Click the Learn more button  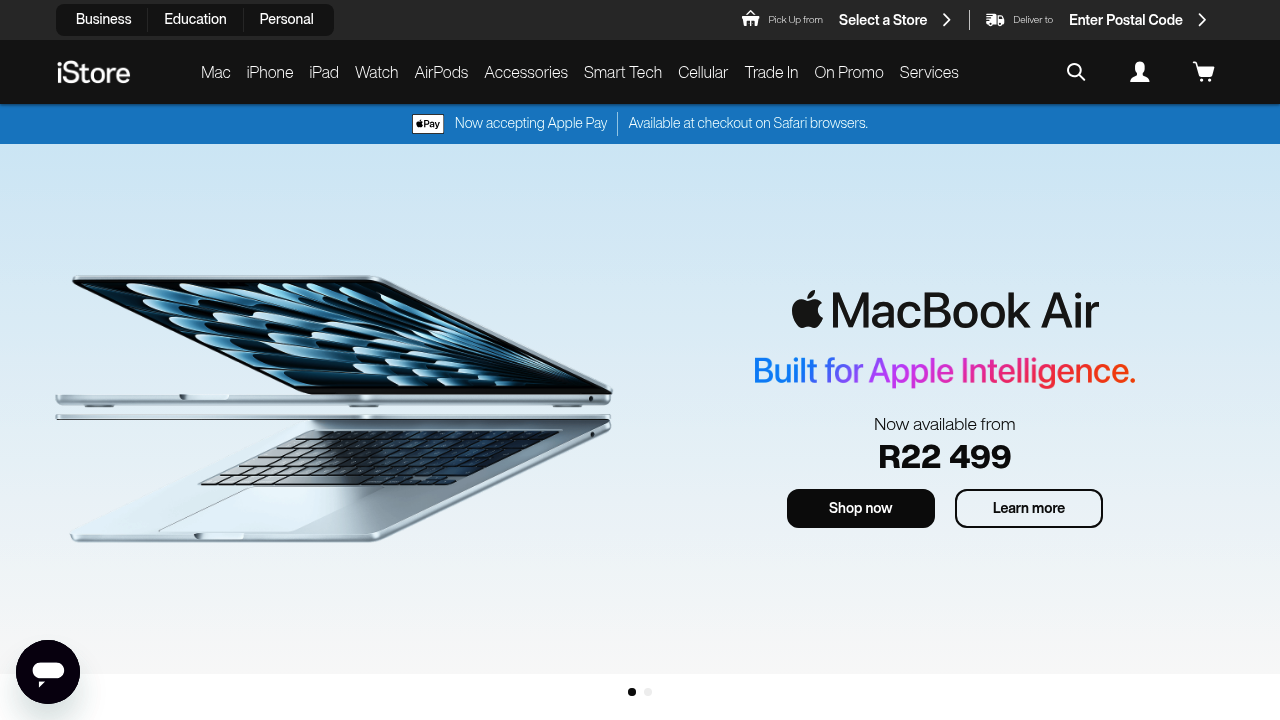click(x=1029, y=508)
